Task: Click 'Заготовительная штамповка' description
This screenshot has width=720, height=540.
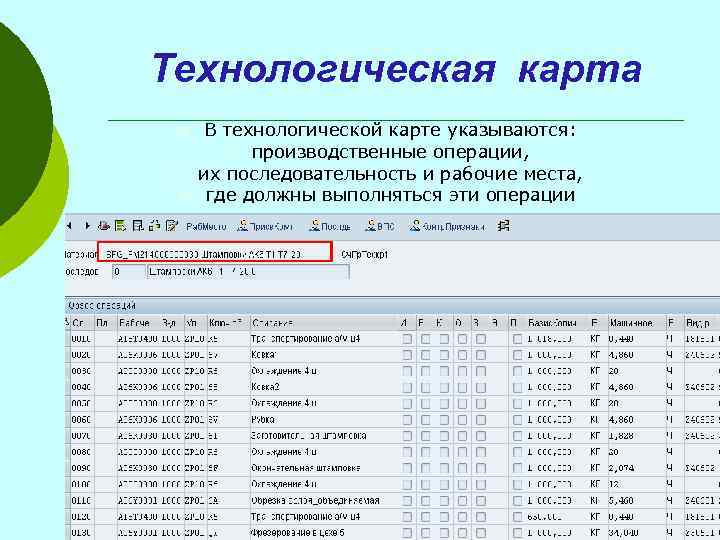Action: [x=309, y=436]
